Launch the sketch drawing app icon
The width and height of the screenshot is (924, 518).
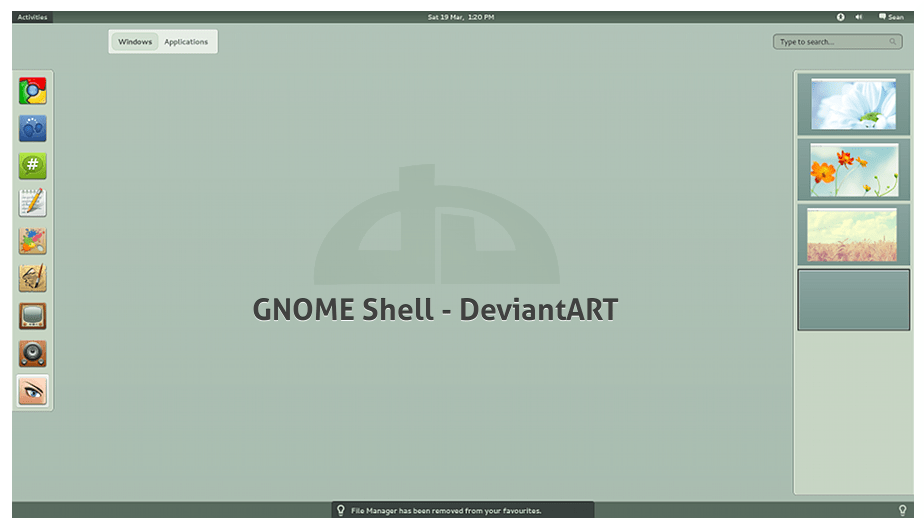32,278
